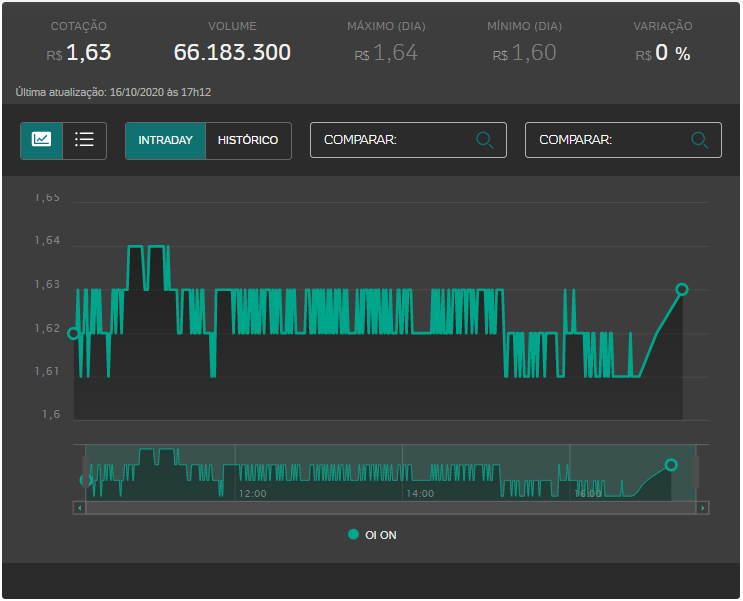This screenshot has width=743, height=601.
Task: Click the horizontal scrollbar track under the navigator
Action: click(x=390, y=508)
